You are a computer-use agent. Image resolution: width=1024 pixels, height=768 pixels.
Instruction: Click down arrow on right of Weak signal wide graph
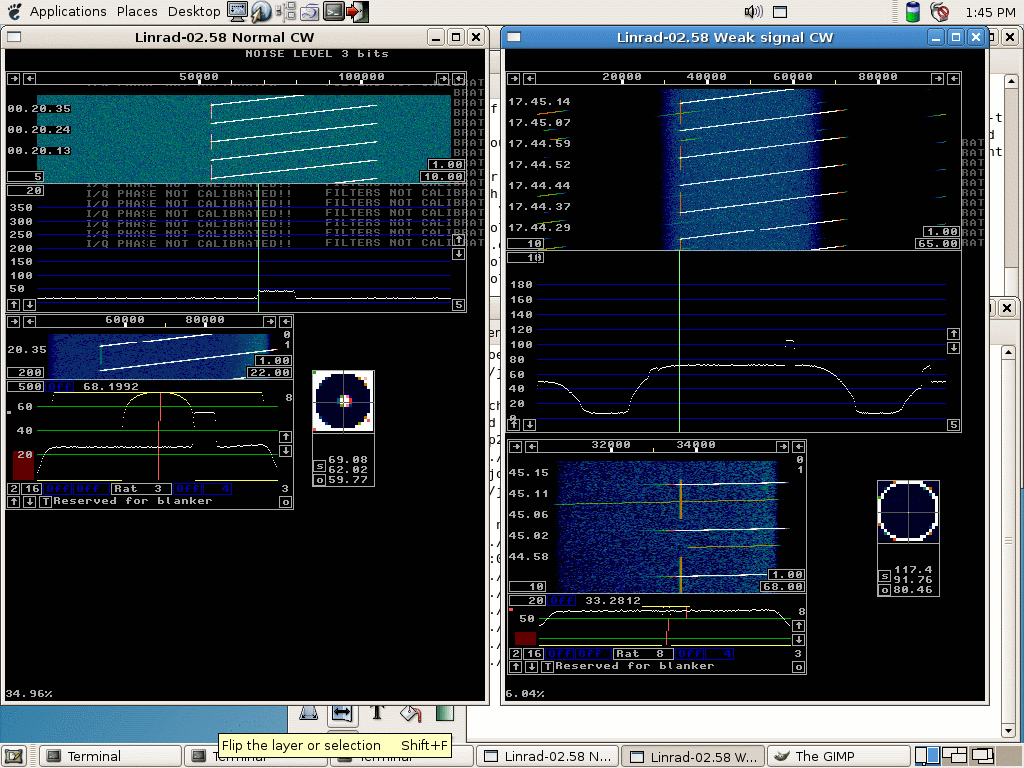(x=953, y=348)
